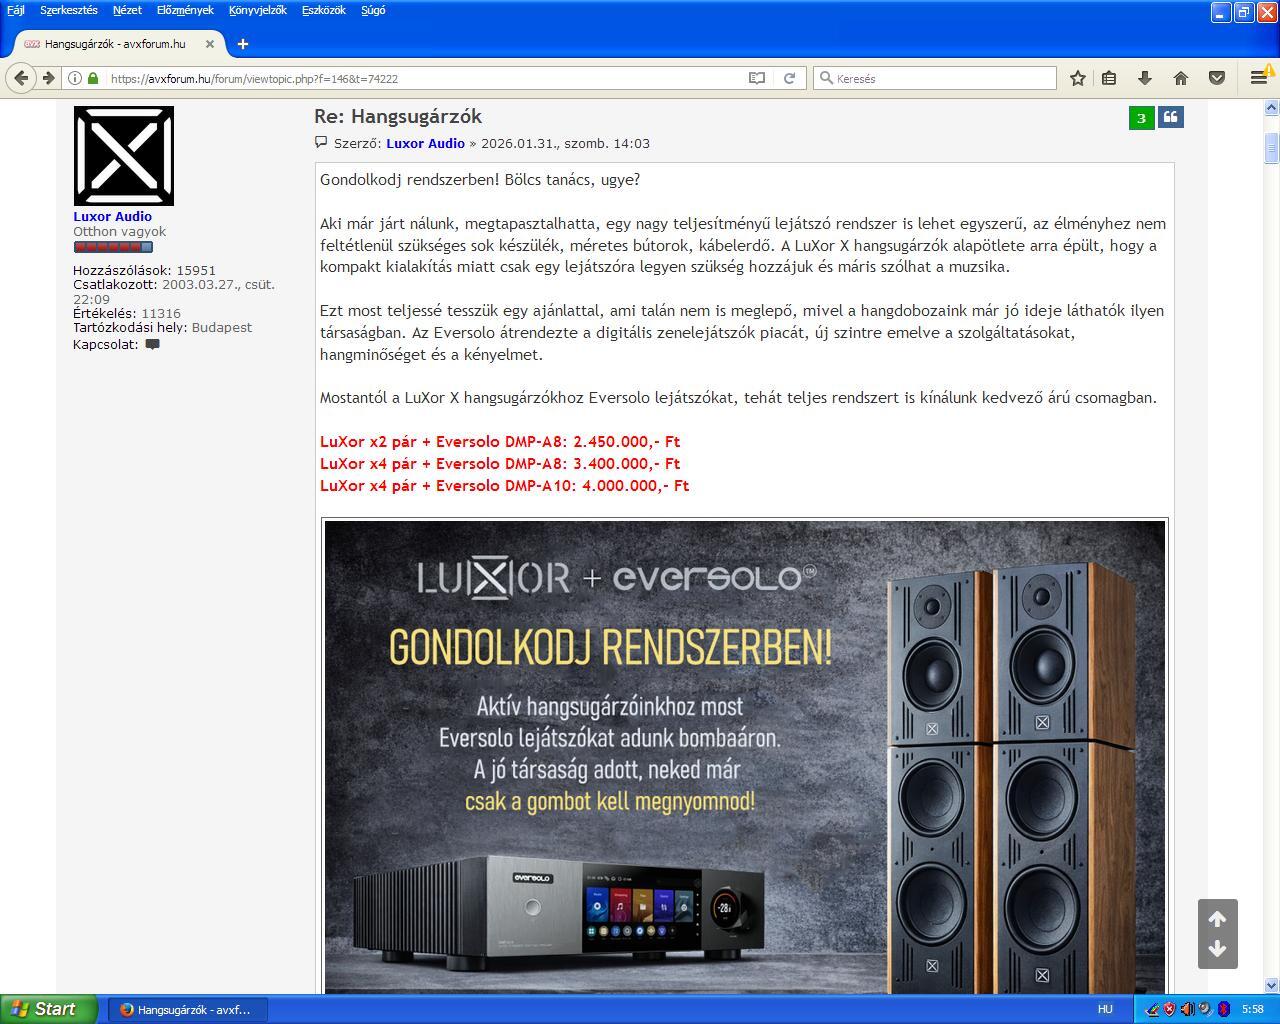
Task: Save page to Pocket
Action: tap(1217, 78)
